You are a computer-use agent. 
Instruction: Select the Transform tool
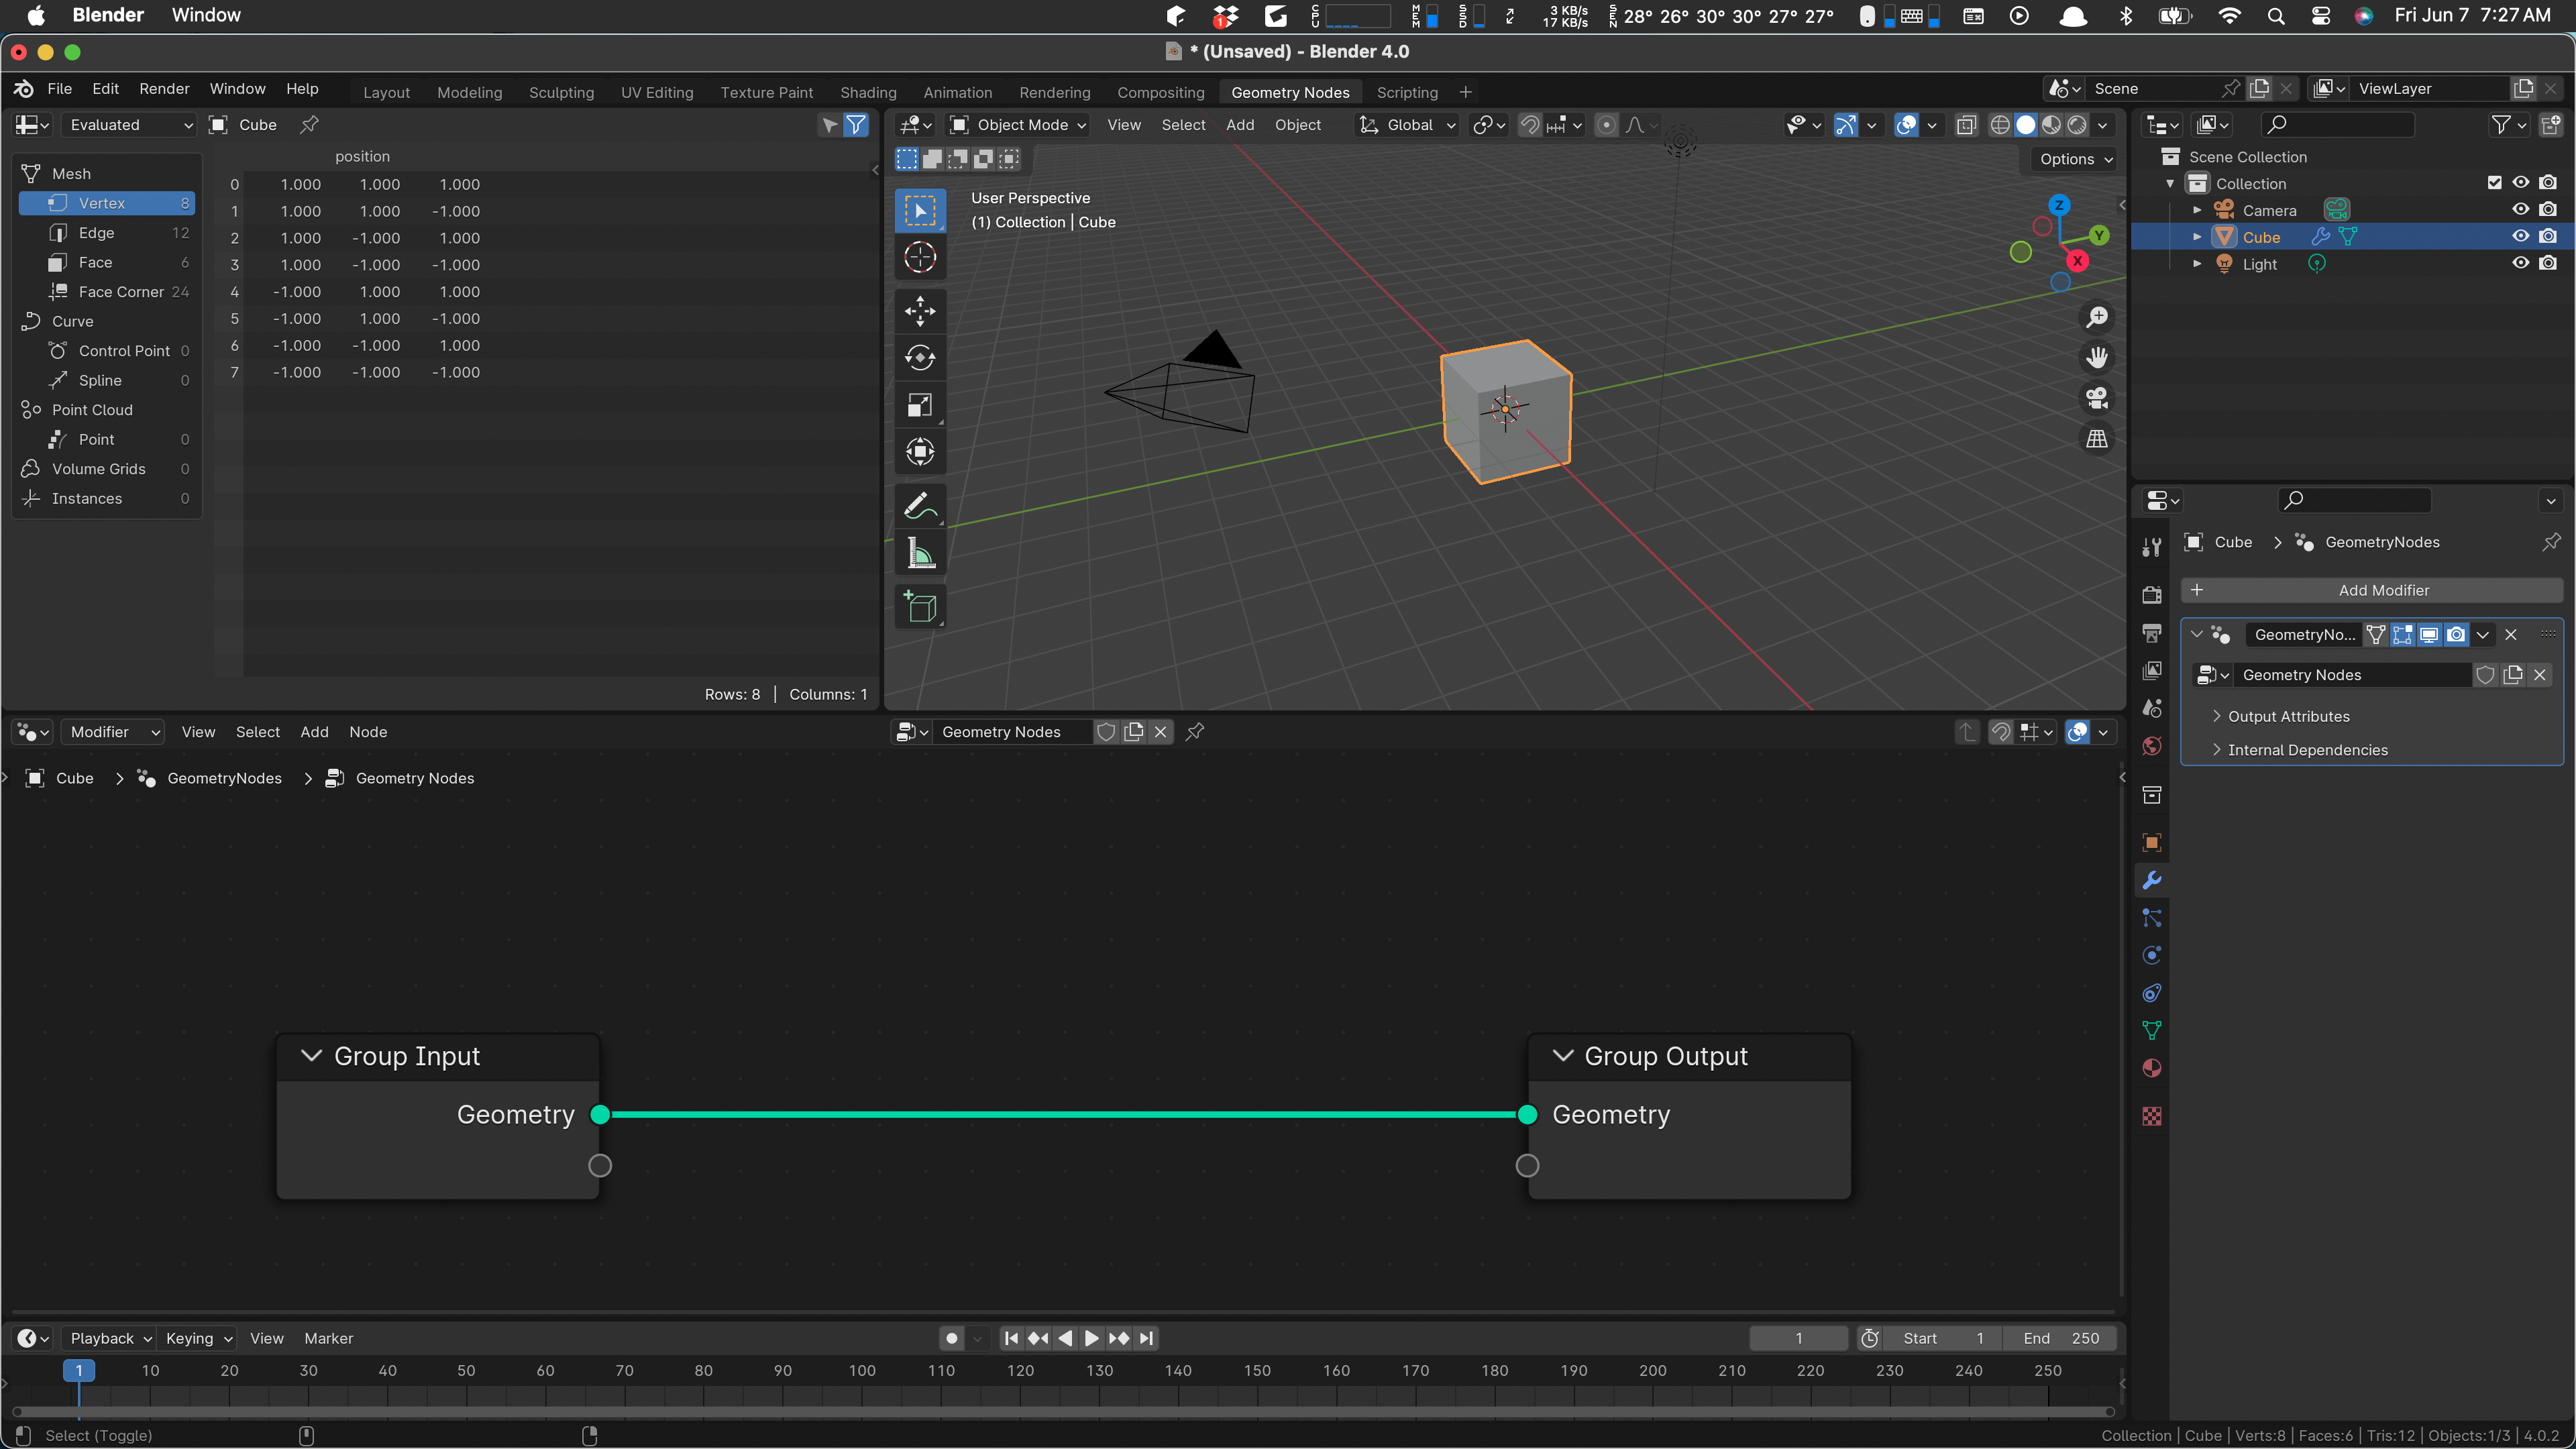[x=919, y=452]
